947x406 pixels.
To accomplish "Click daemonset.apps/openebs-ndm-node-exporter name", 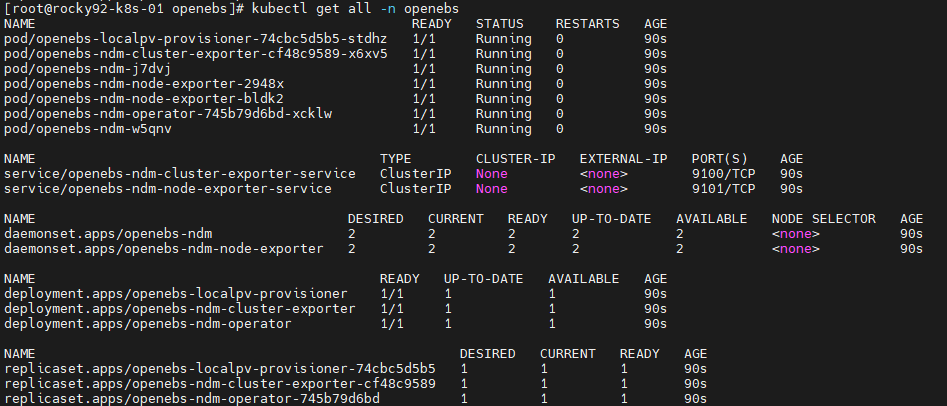I will pos(164,249).
